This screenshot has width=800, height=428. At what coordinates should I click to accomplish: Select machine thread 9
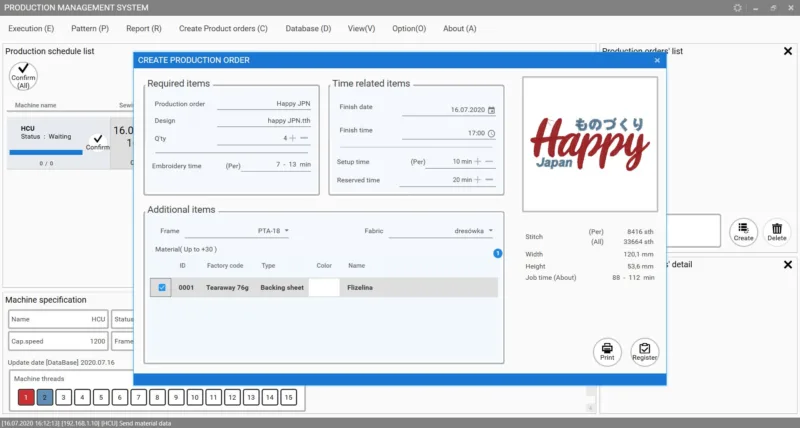click(x=176, y=397)
